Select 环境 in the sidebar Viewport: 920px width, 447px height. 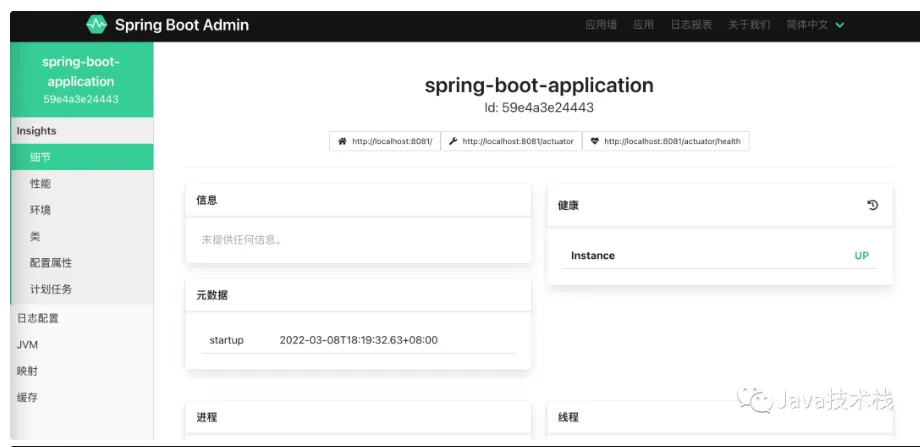82,210
